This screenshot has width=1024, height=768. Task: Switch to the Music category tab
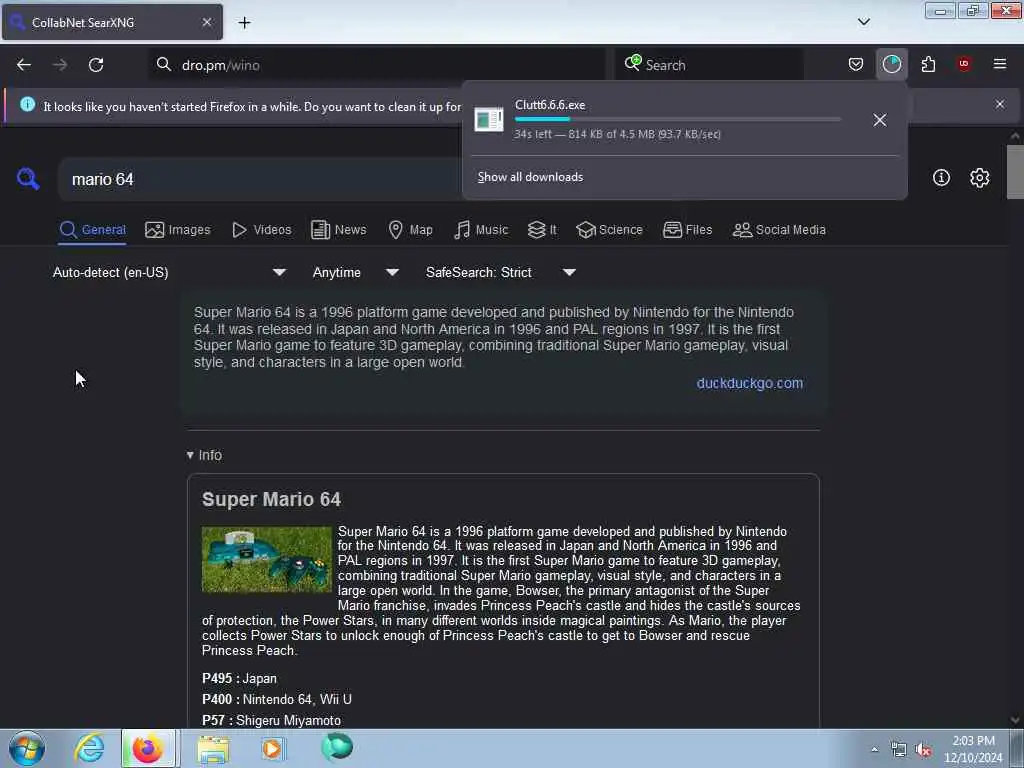click(481, 230)
